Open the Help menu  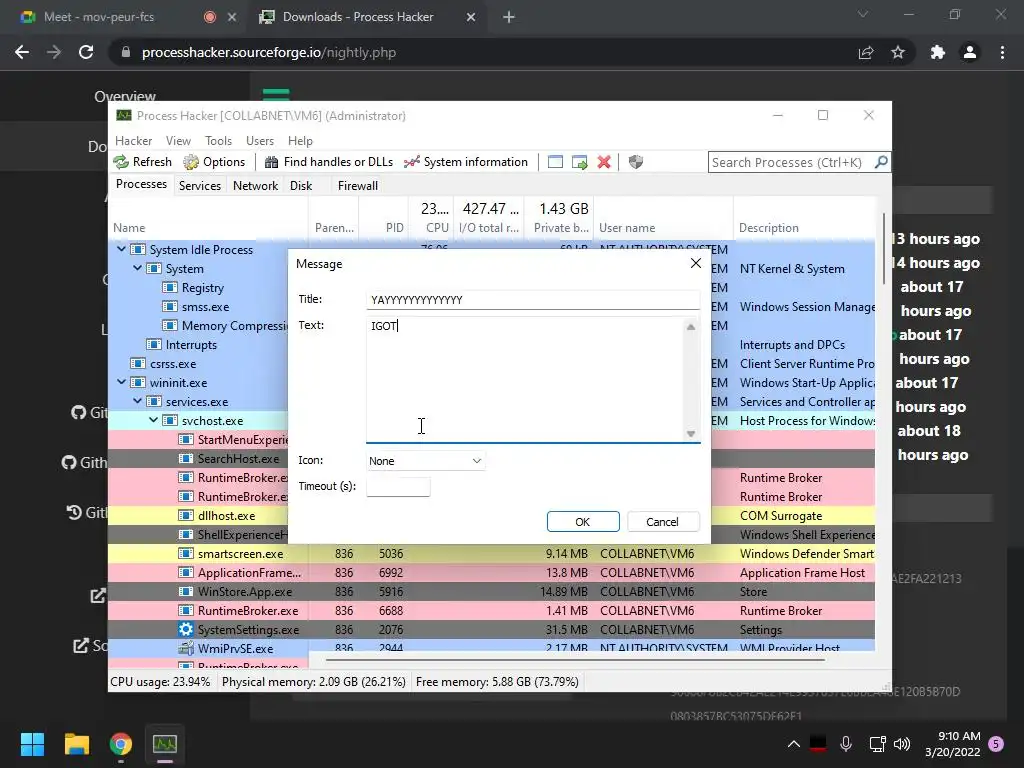click(x=300, y=140)
